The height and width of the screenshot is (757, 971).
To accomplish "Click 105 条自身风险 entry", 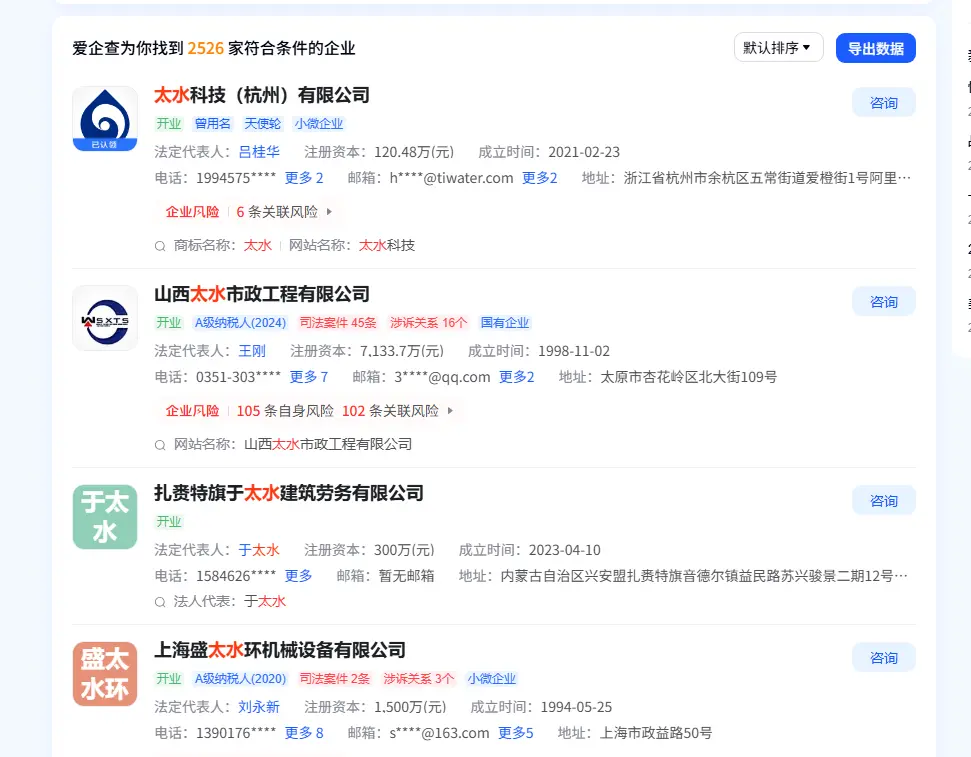I will tap(285, 411).
